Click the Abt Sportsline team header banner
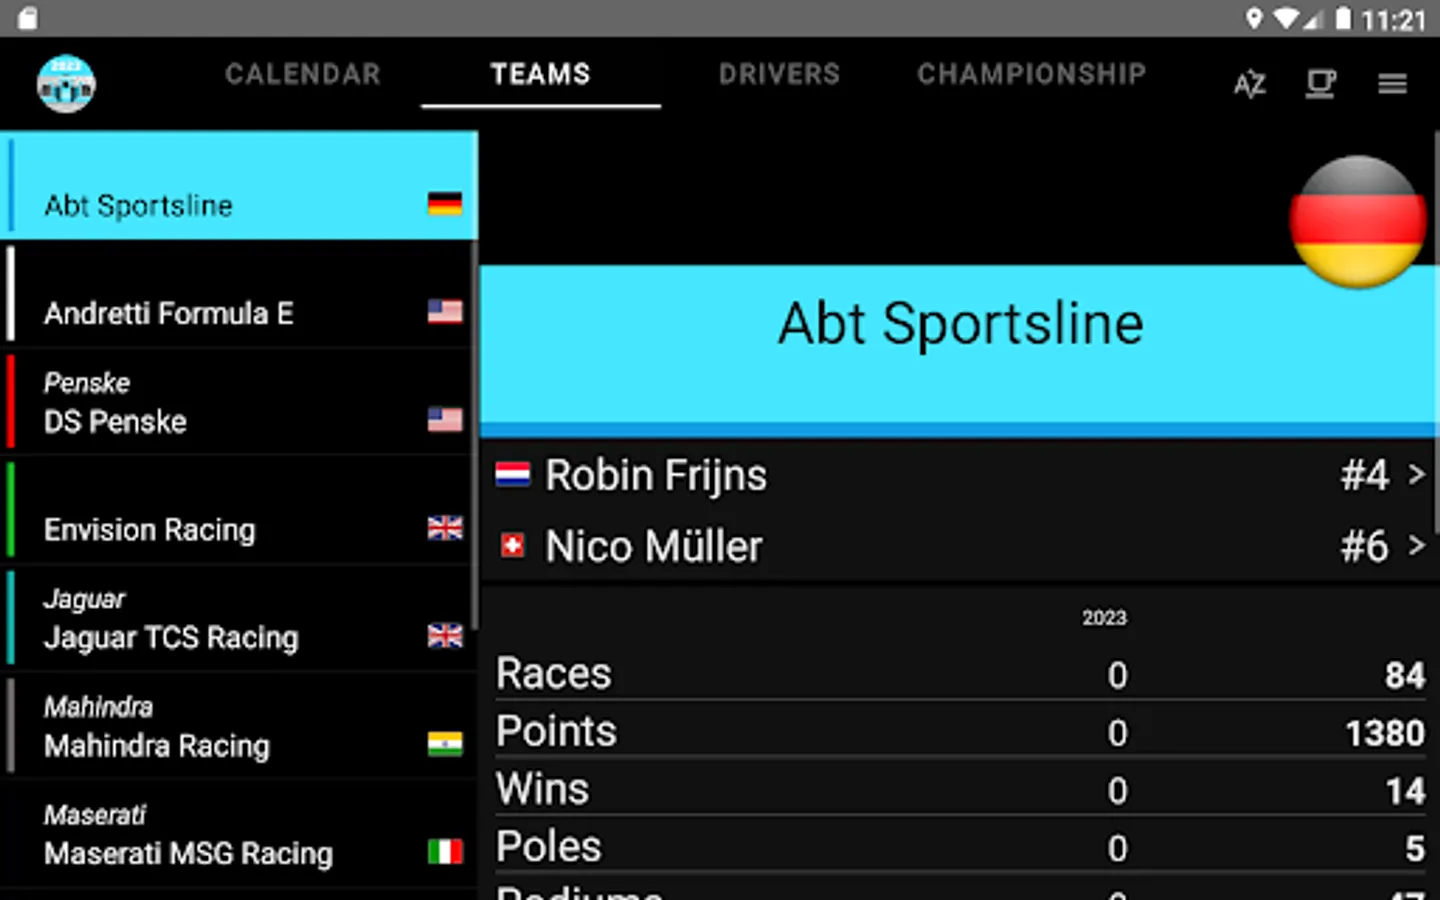This screenshot has height=900, width=1440. [959, 324]
